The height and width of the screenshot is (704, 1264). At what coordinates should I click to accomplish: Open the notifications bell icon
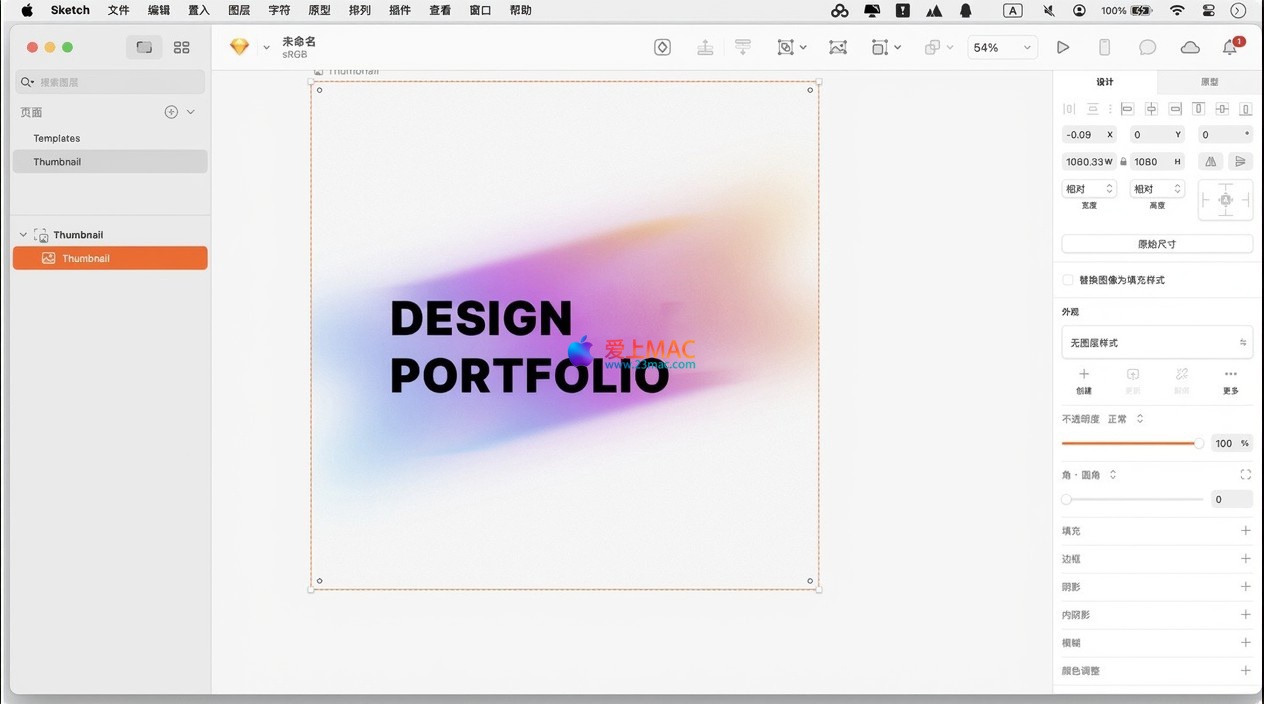[1230, 47]
